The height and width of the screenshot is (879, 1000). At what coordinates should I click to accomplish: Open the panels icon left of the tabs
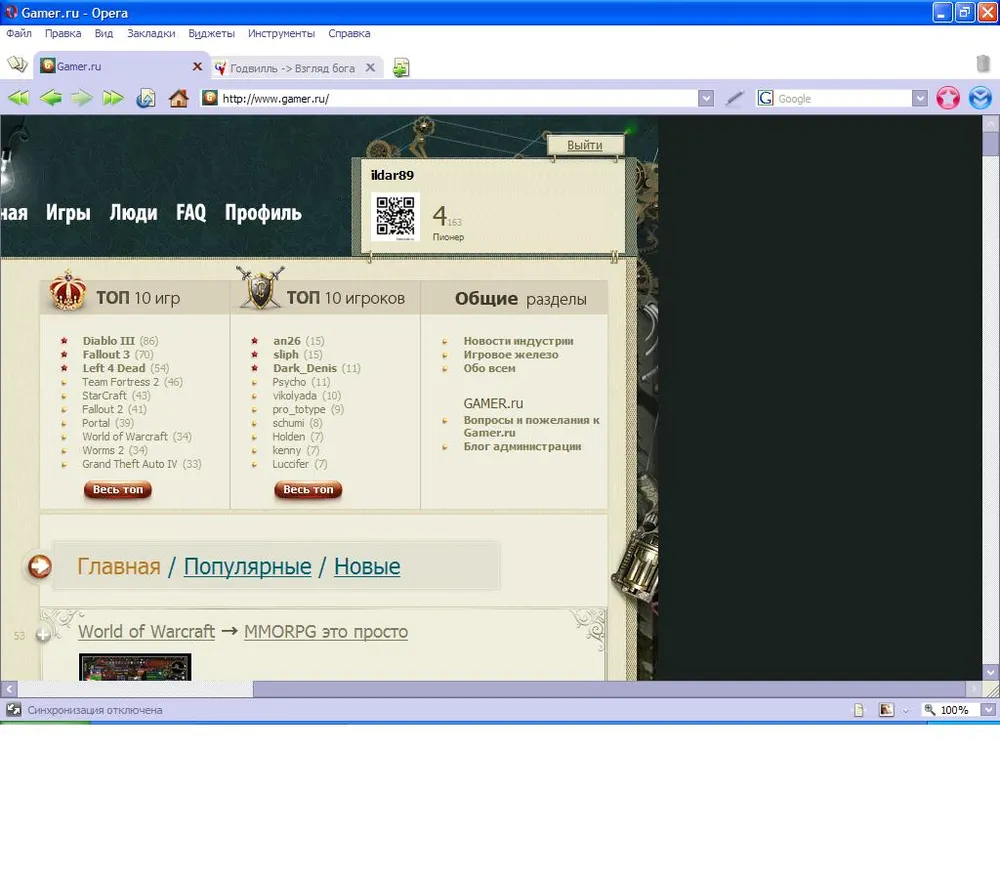click(17, 64)
